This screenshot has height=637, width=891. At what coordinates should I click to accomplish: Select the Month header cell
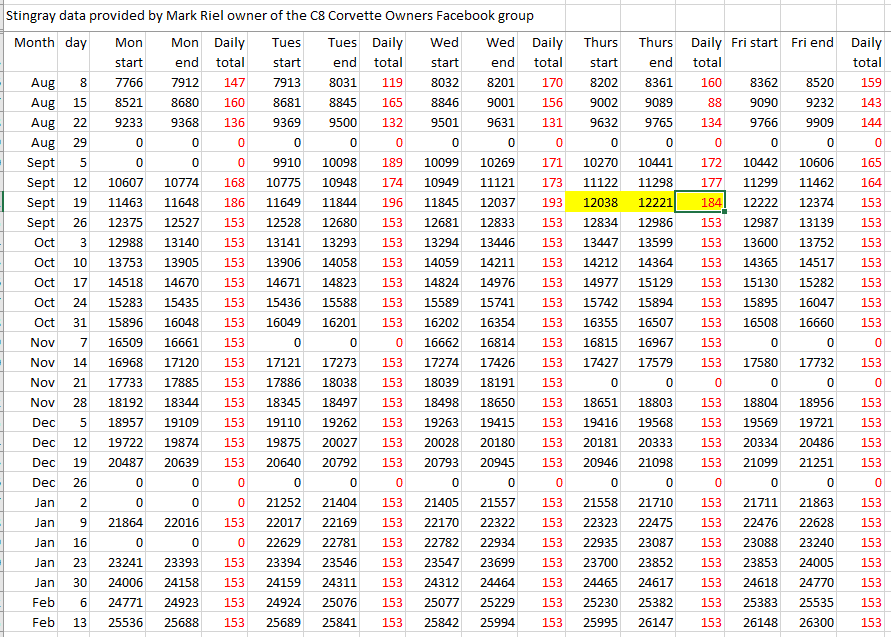point(35,44)
